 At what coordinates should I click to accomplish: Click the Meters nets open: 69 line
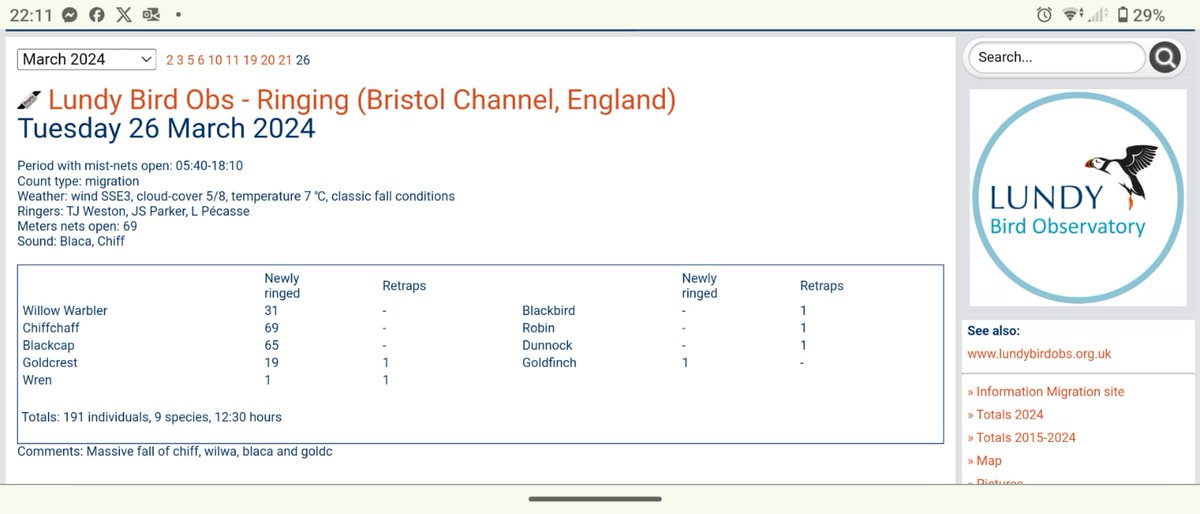tap(77, 226)
